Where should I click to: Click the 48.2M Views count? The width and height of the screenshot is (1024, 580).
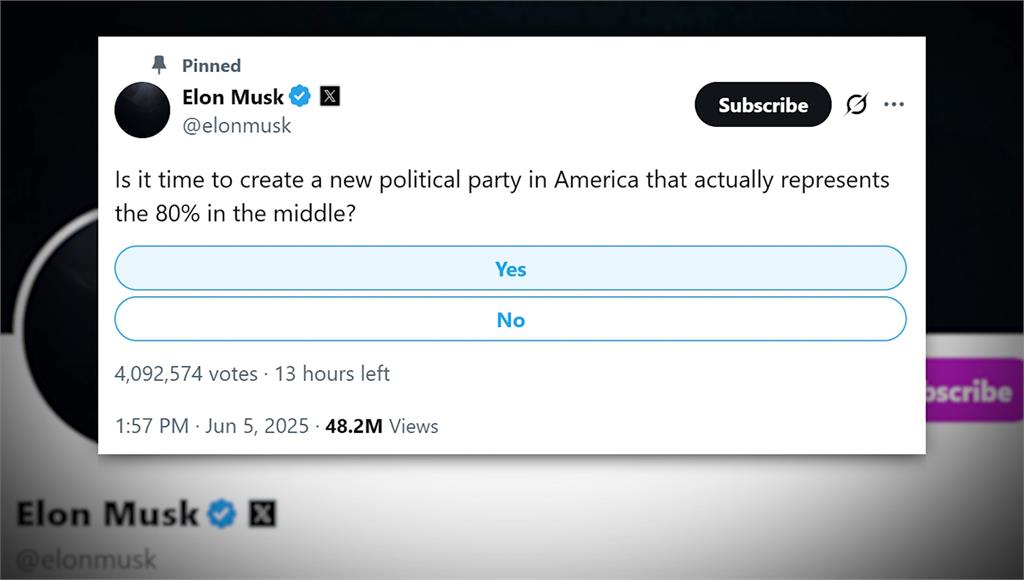[x=381, y=426]
